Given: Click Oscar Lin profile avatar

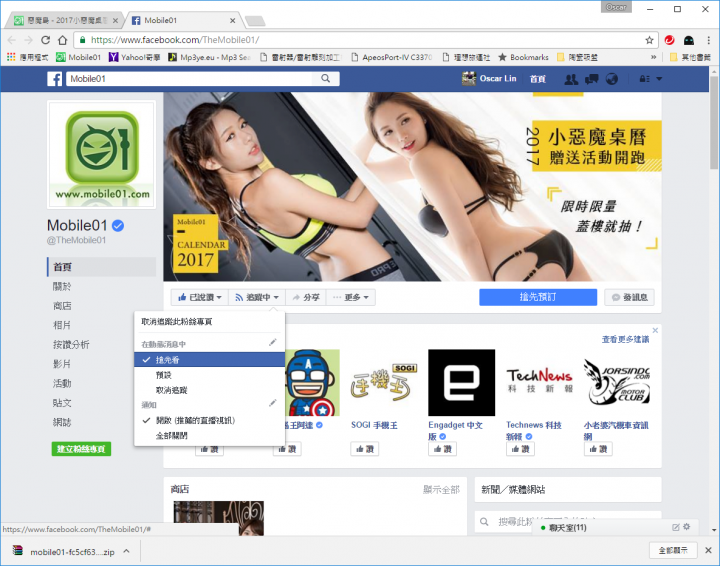Looking at the screenshot, I should pyautogui.click(x=469, y=78).
